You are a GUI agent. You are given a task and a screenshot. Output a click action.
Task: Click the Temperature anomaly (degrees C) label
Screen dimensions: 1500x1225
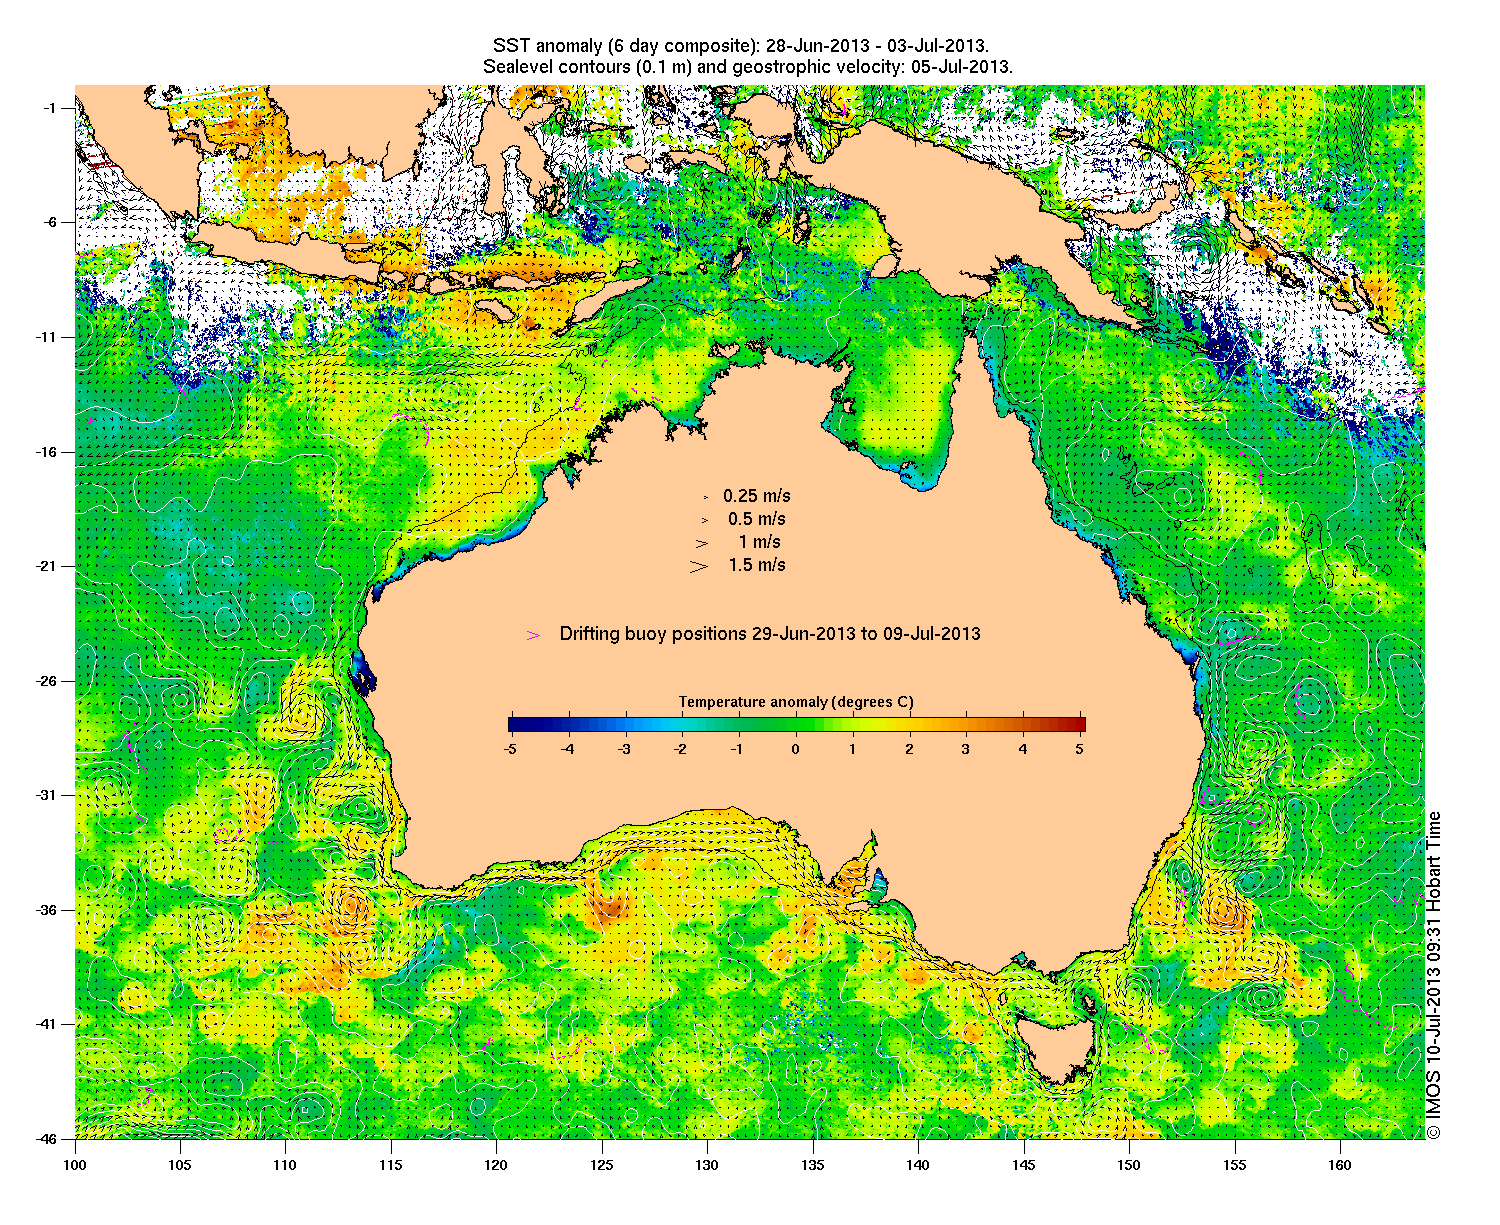[x=796, y=702]
